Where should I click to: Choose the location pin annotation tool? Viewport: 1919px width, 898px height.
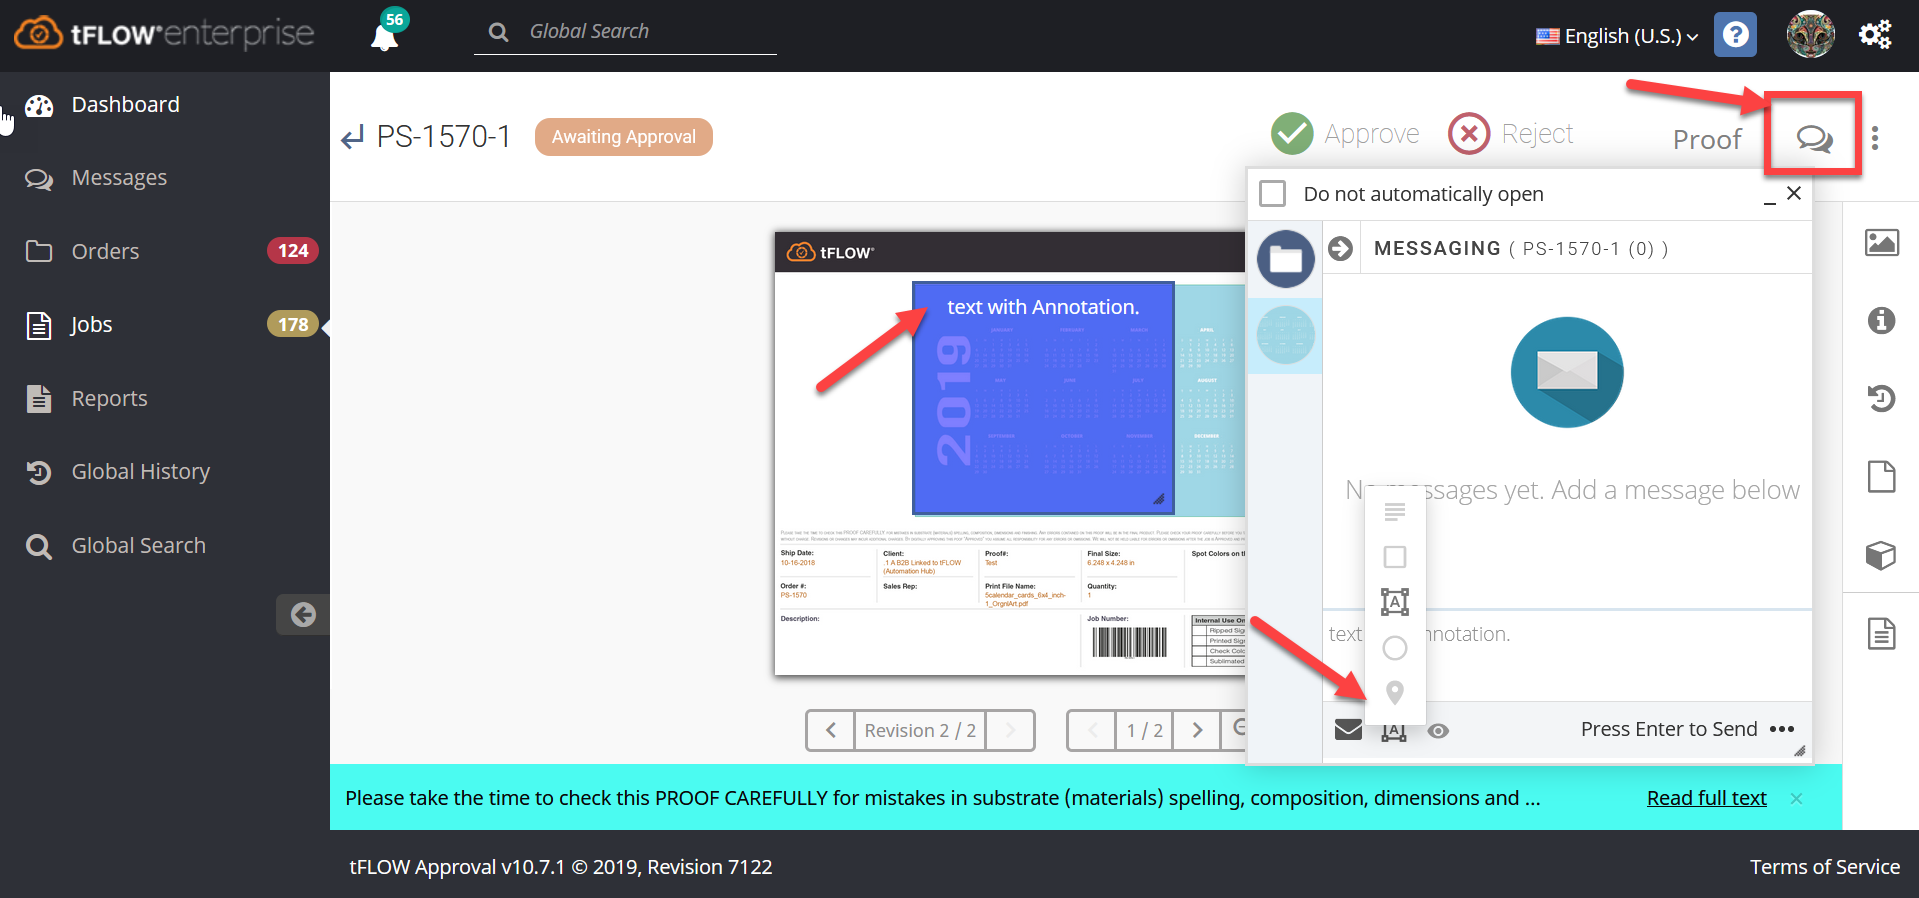(1395, 692)
